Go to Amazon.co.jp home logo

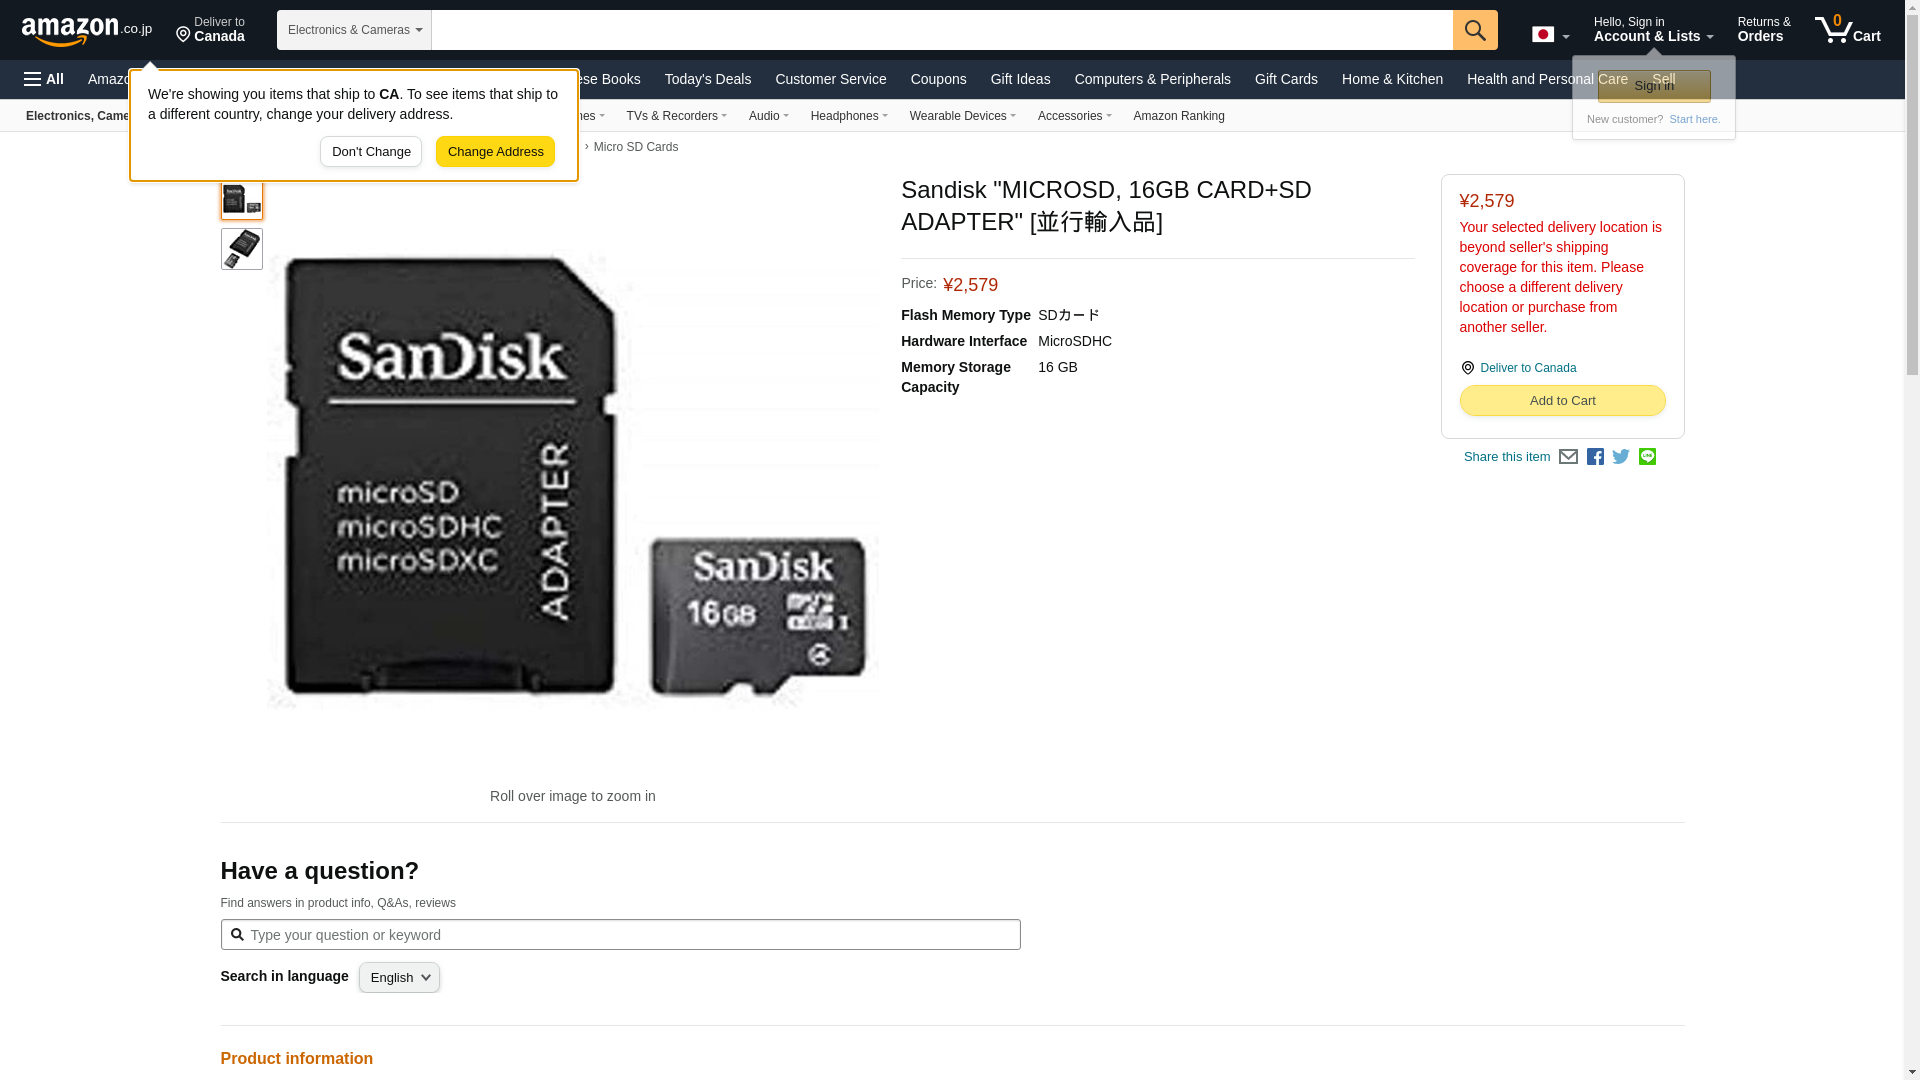click(x=87, y=30)
